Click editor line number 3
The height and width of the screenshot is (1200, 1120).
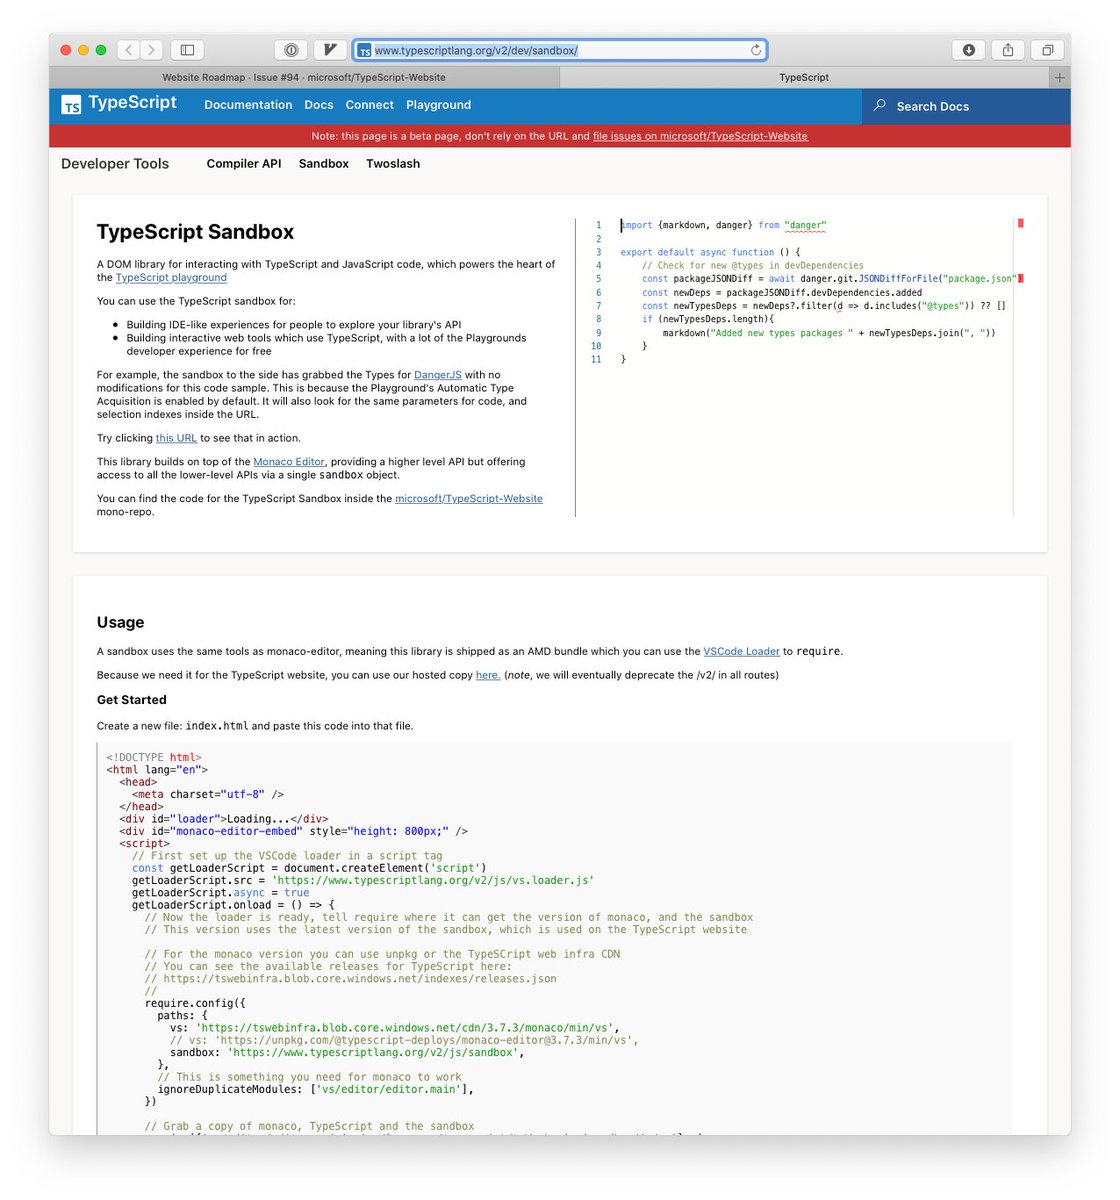pyautogui.click(x=599, y=252)
